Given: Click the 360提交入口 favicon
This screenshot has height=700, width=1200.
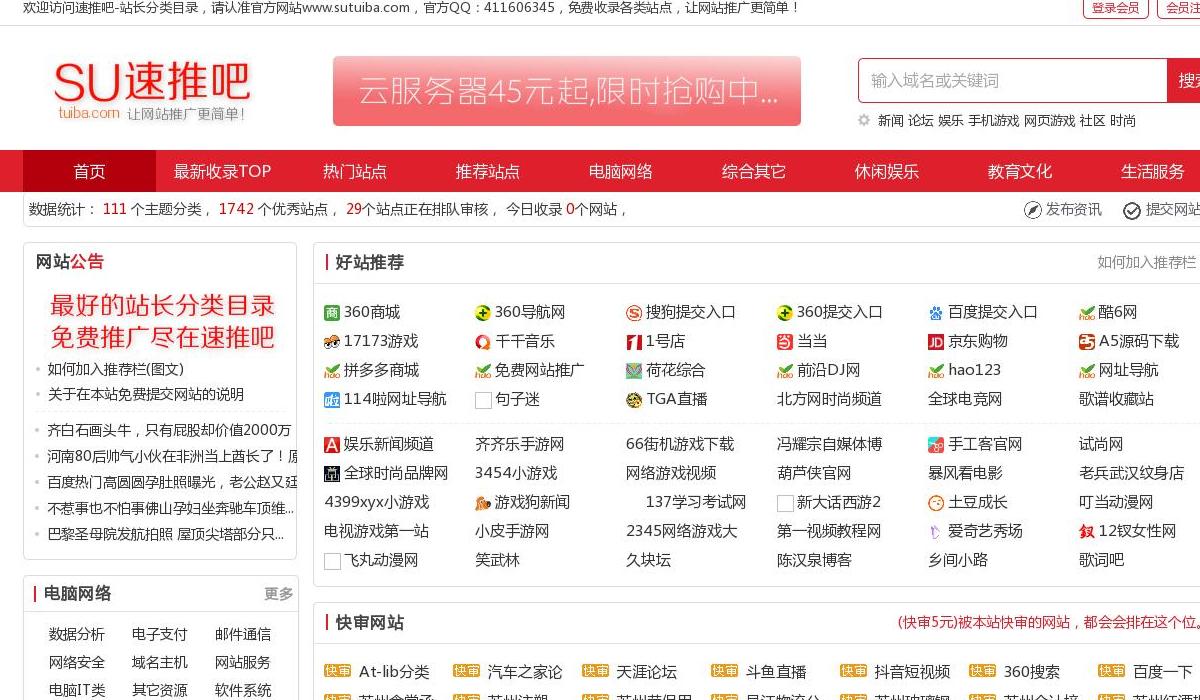Looking at the screenshot, I should (x=785, y=313).
